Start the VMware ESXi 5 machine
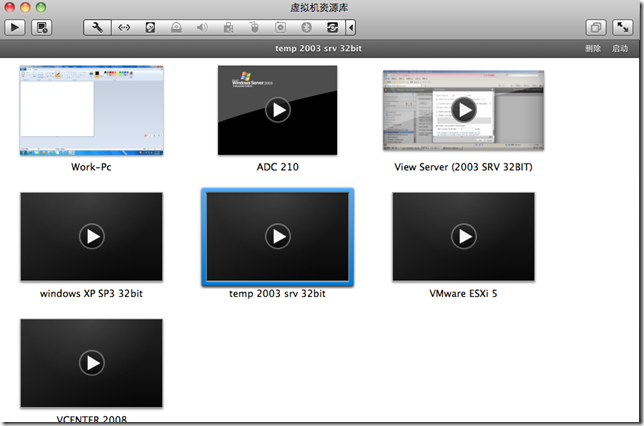The width and height of the screenshot is (644, 426). pyautogui.click(x=464, y=236)
